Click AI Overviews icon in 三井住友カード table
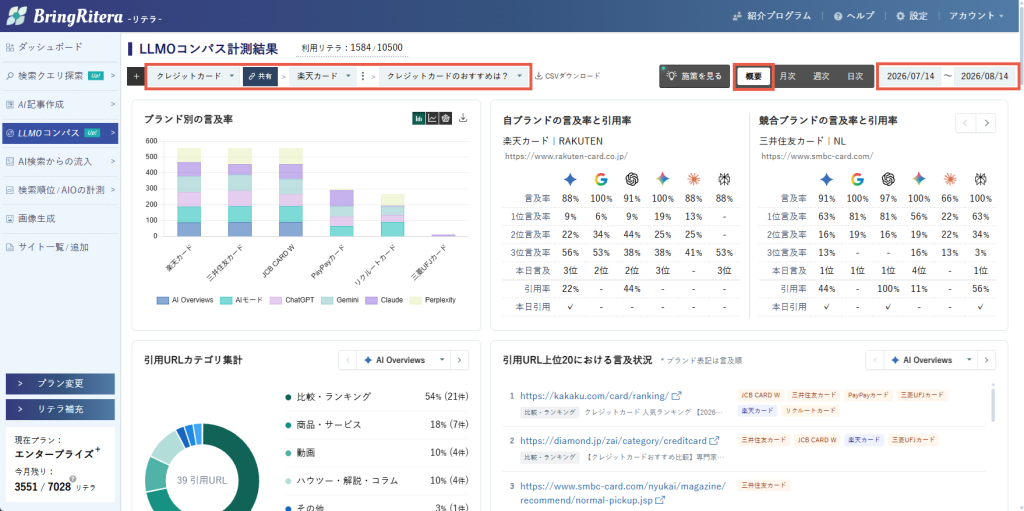The height and width of the screenshot is (511, 1024). [827, 179]
